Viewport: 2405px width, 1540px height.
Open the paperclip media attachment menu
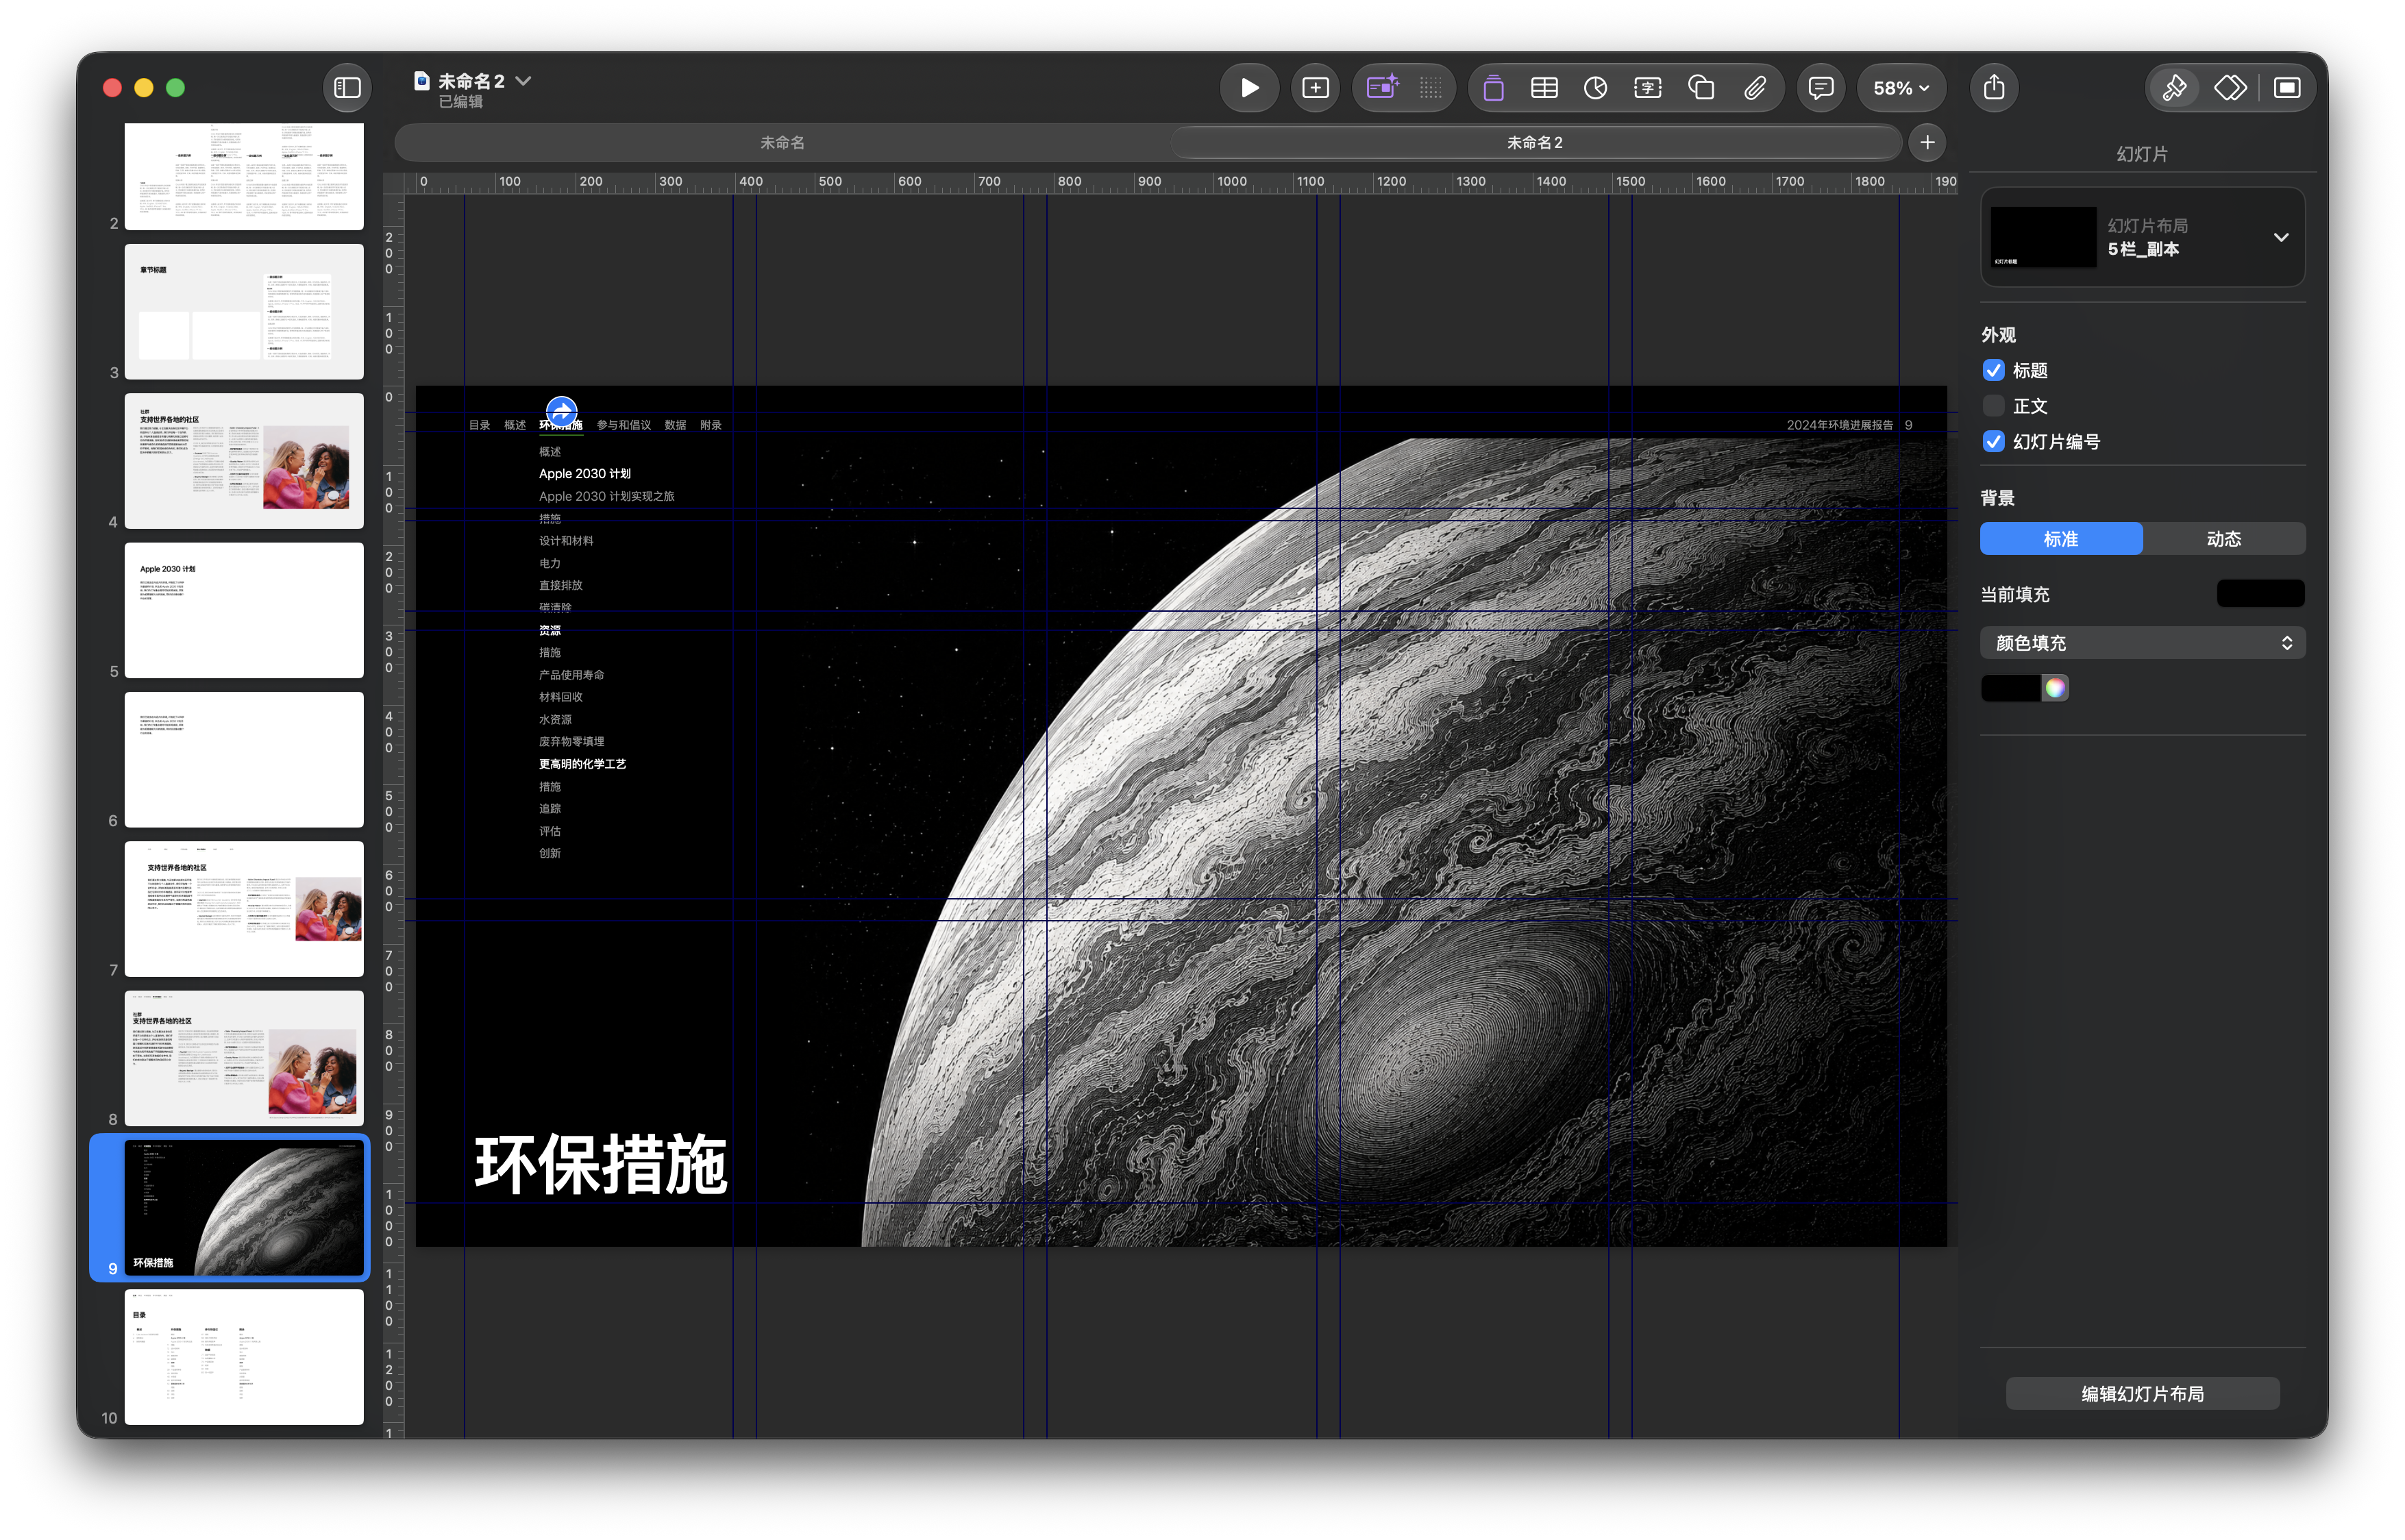[1754, 88]
